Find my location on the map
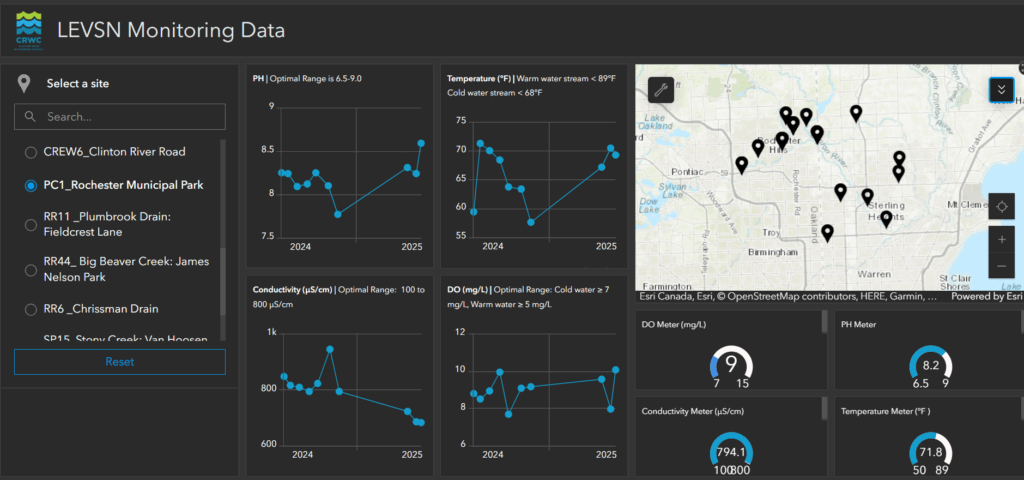Screen dimensions: 1024x480 [x=1001, y=206]
